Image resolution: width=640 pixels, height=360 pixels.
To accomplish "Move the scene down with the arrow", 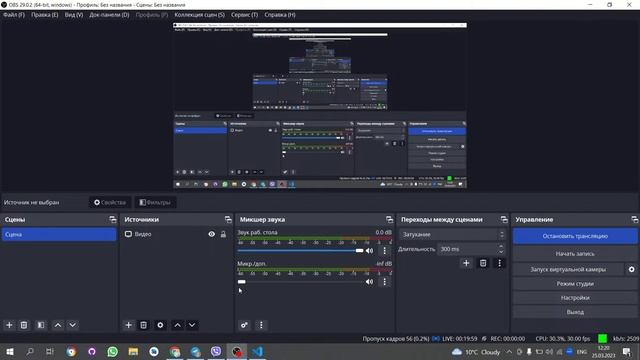I will pyautogui.click(x=72, y=325).
